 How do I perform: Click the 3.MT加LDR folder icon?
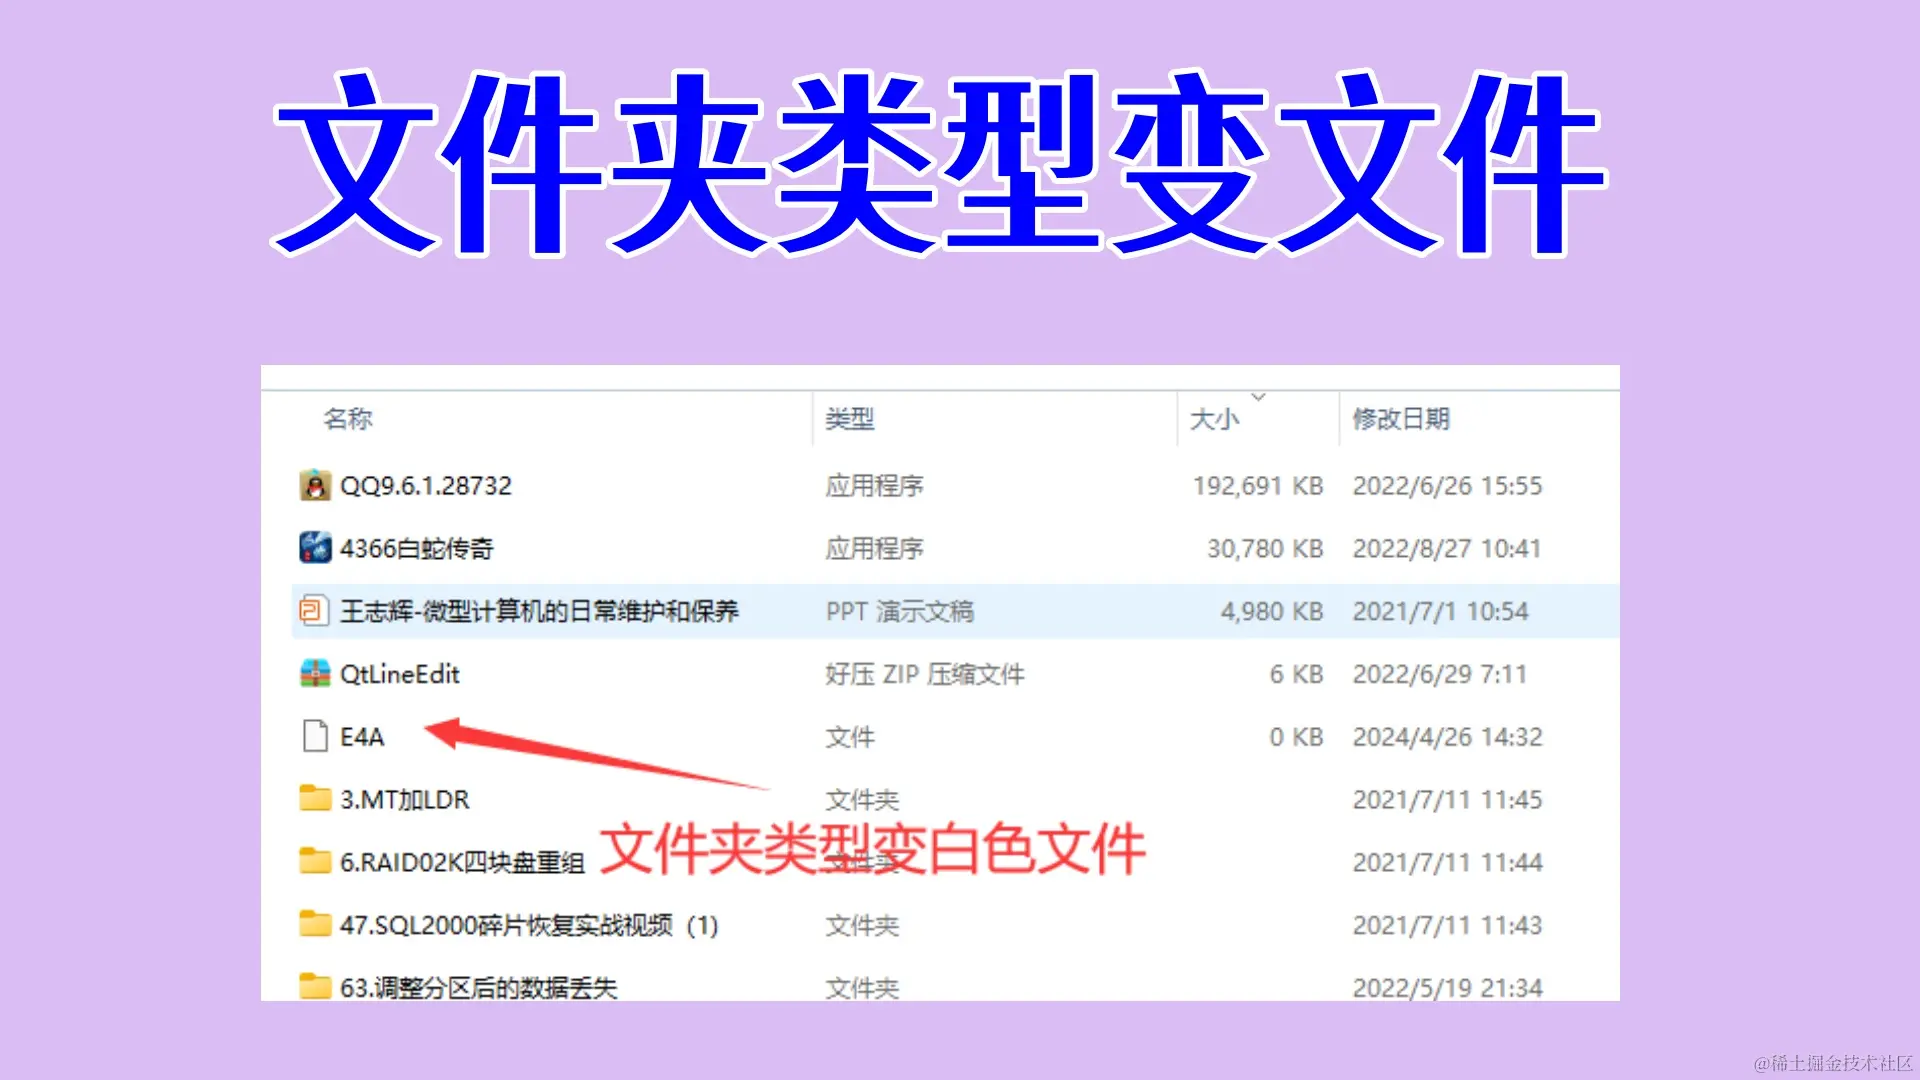point(315,798)
